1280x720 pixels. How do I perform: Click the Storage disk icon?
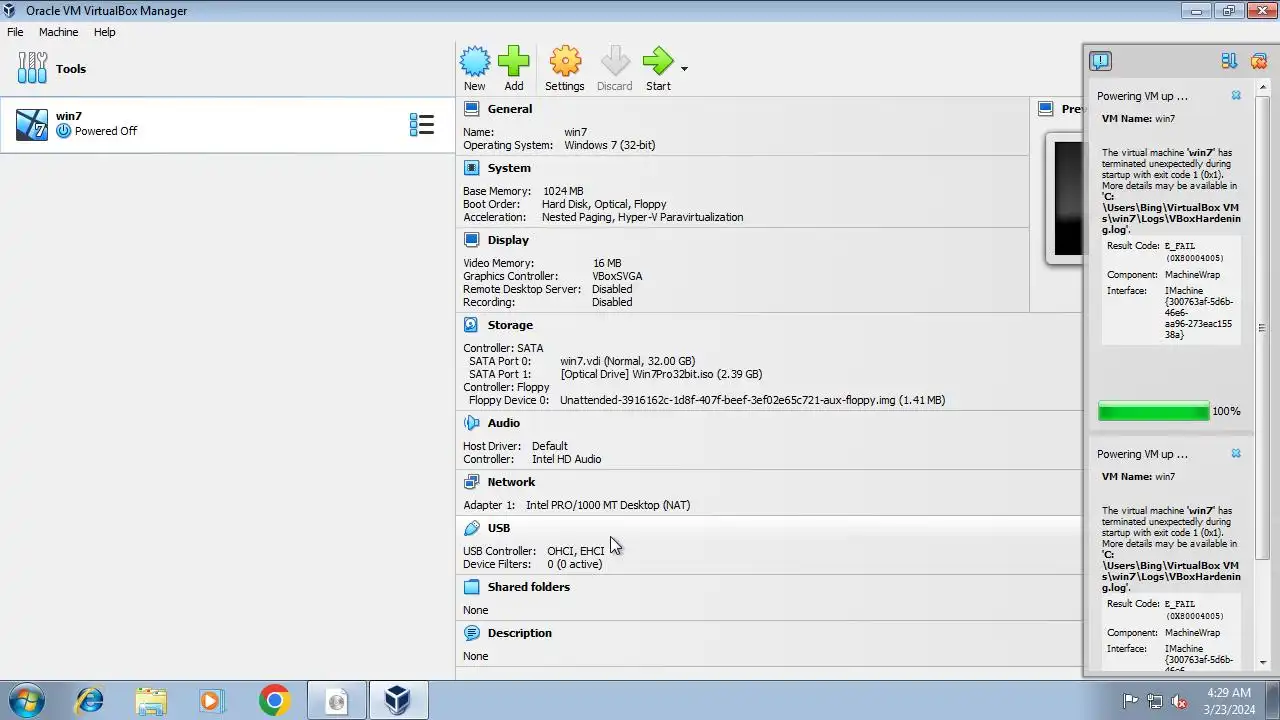pyautogui.click(x=472, y=325)
